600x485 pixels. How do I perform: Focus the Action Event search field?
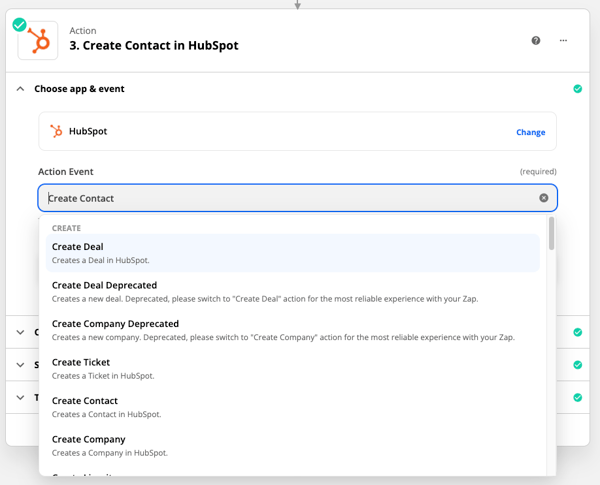point(297,198)
